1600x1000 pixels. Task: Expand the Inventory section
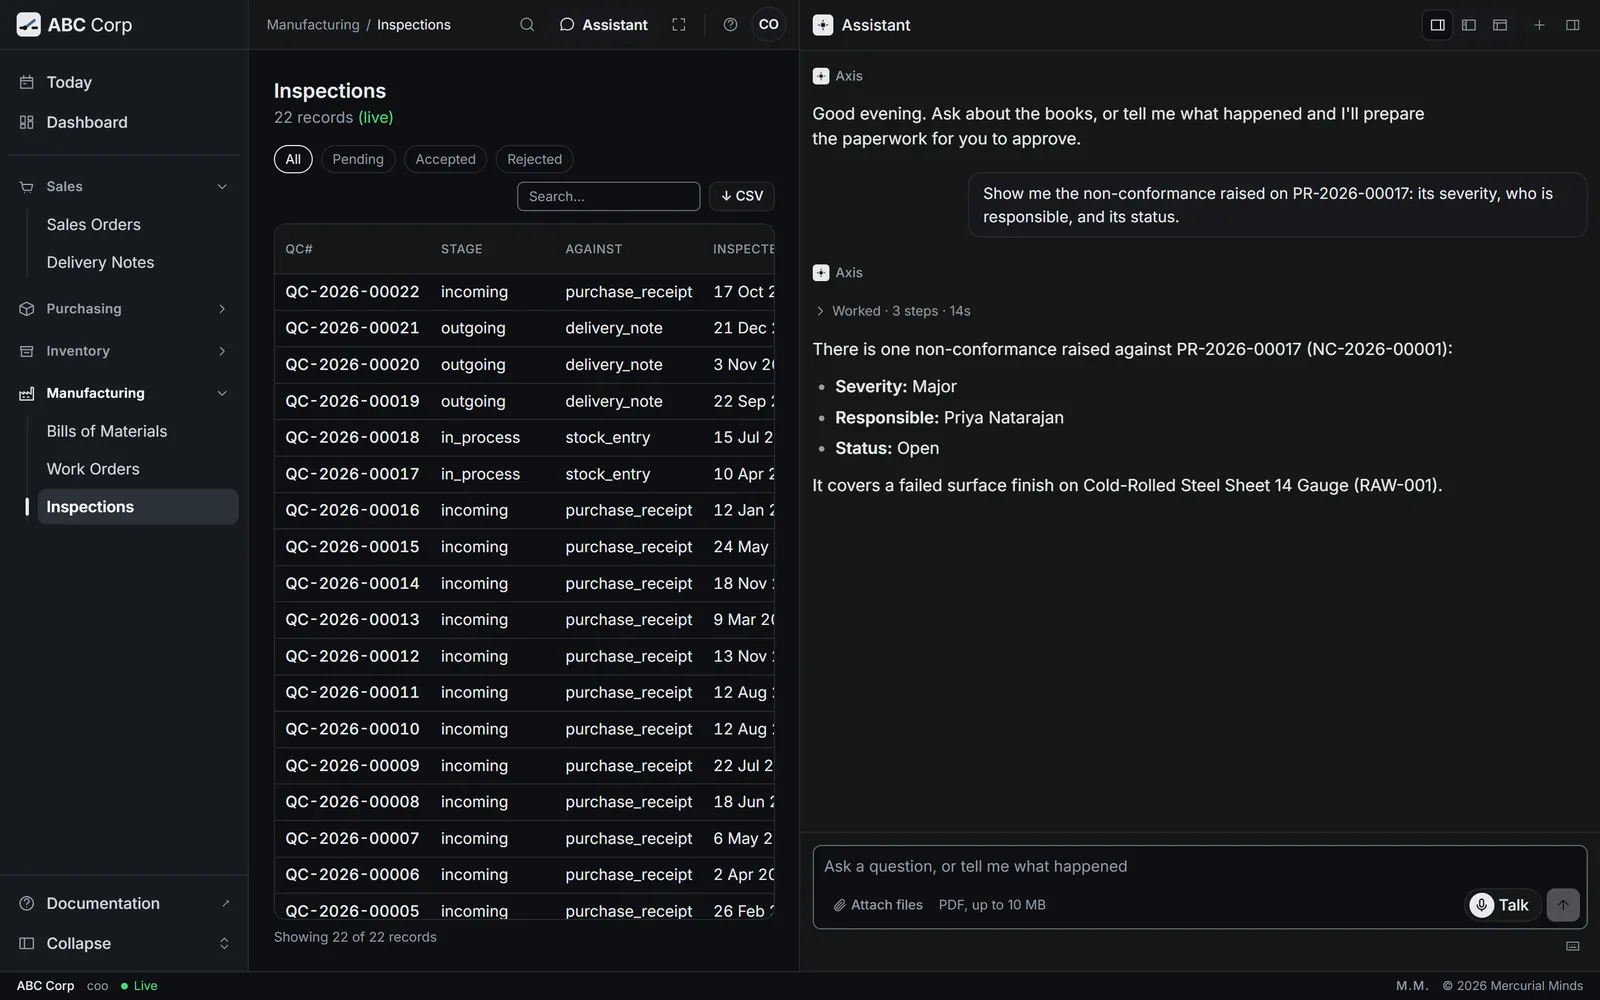click(124, 351)
